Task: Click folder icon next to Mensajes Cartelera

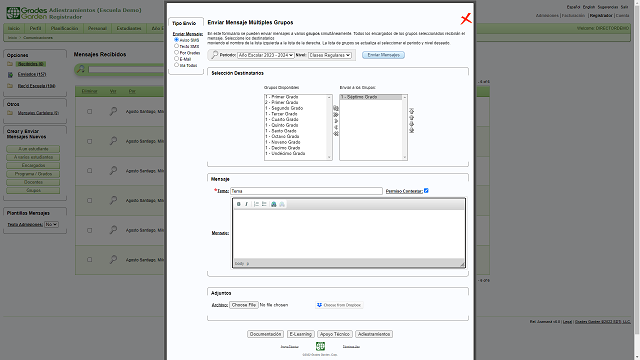Action: click(10, 113)
